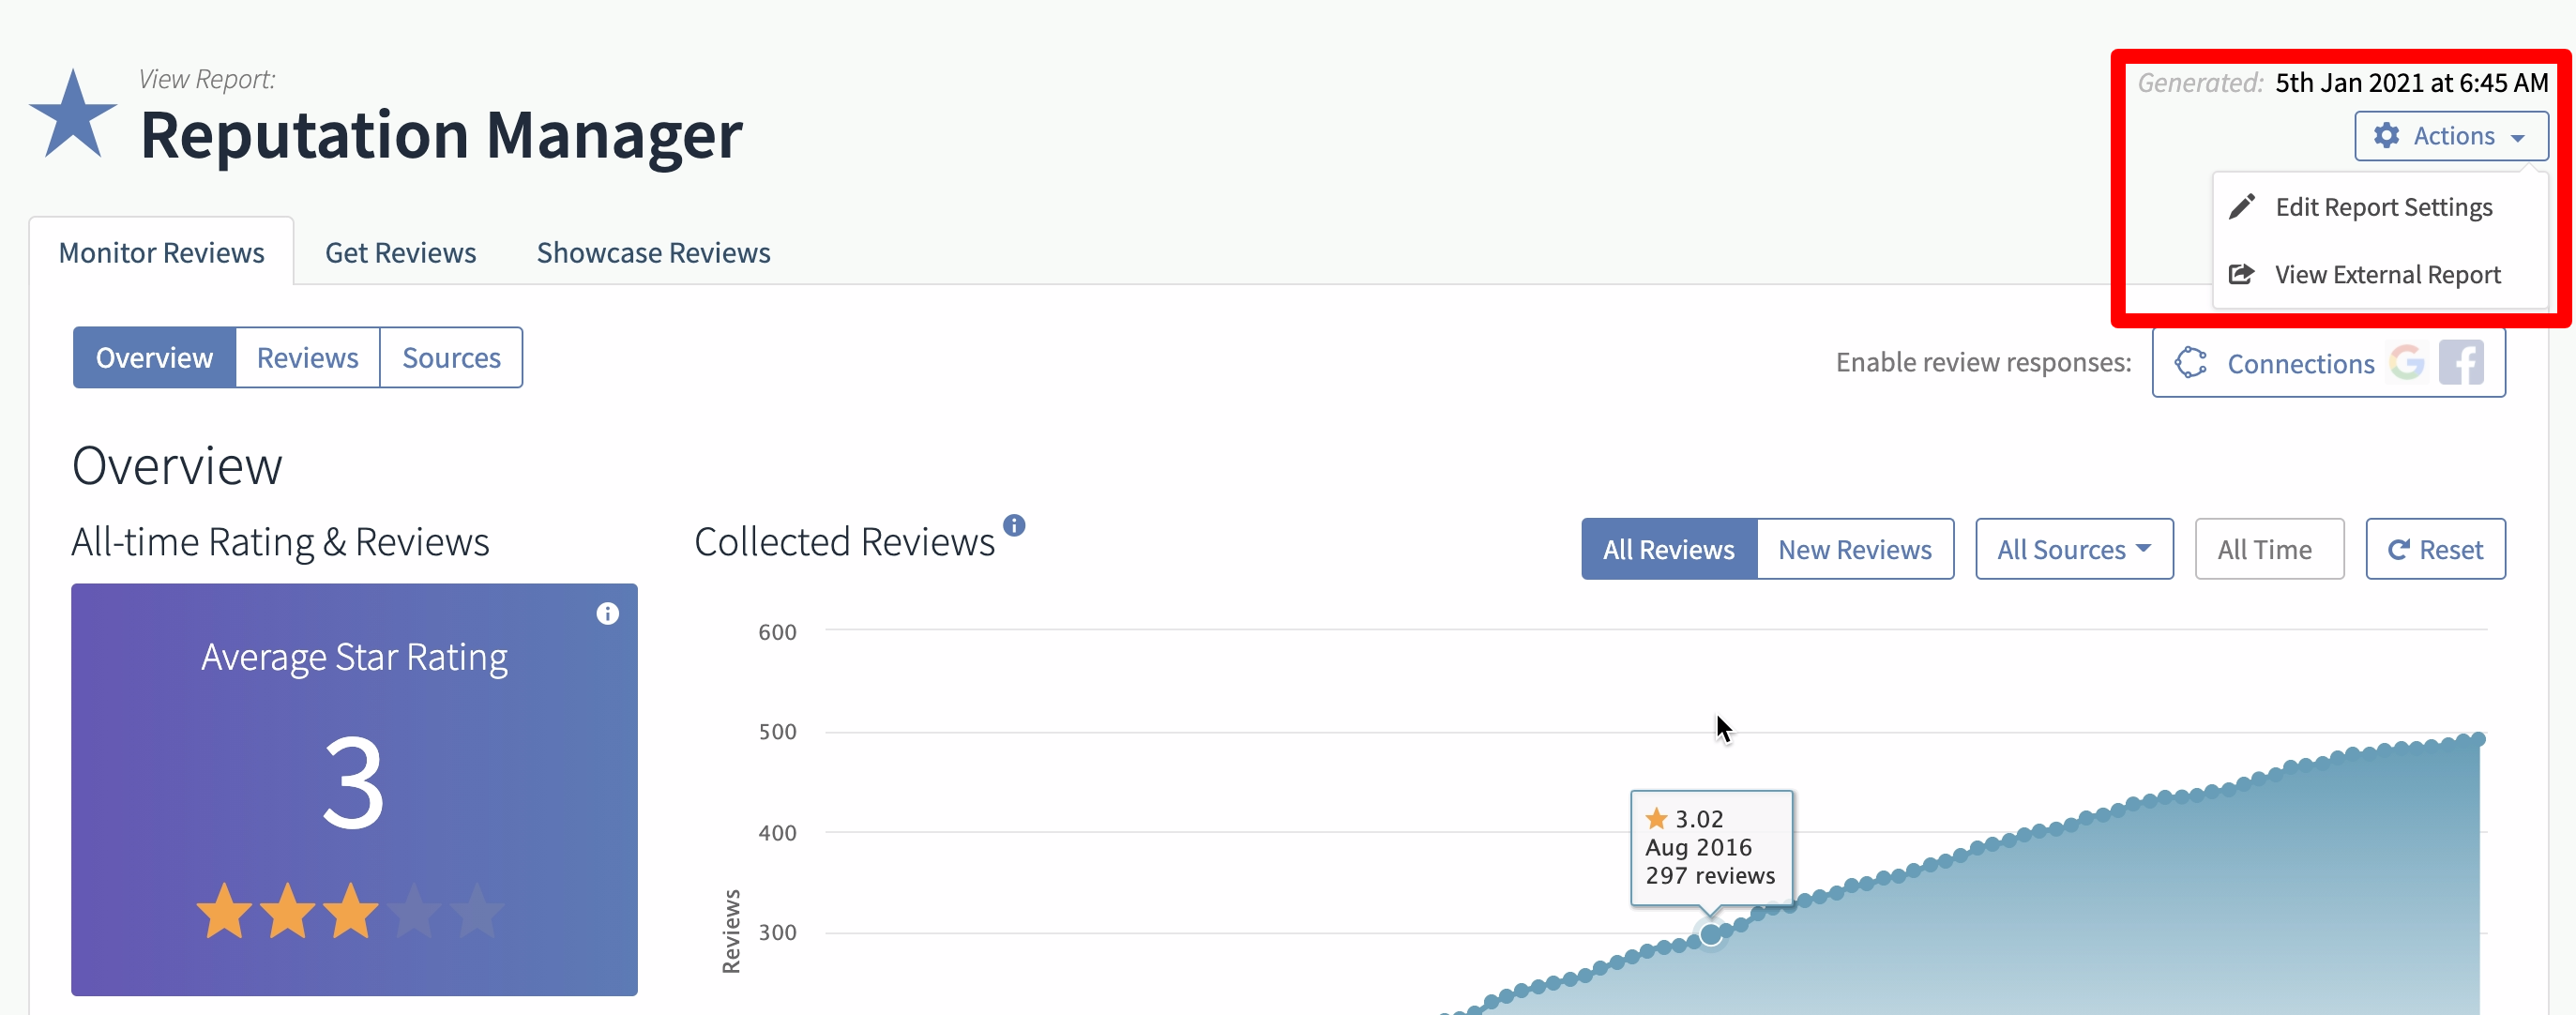The width and height of the screenshot is (2576, 1015).
Task: Open the All Time date range selector
Action: click(x=2269, y=549)
